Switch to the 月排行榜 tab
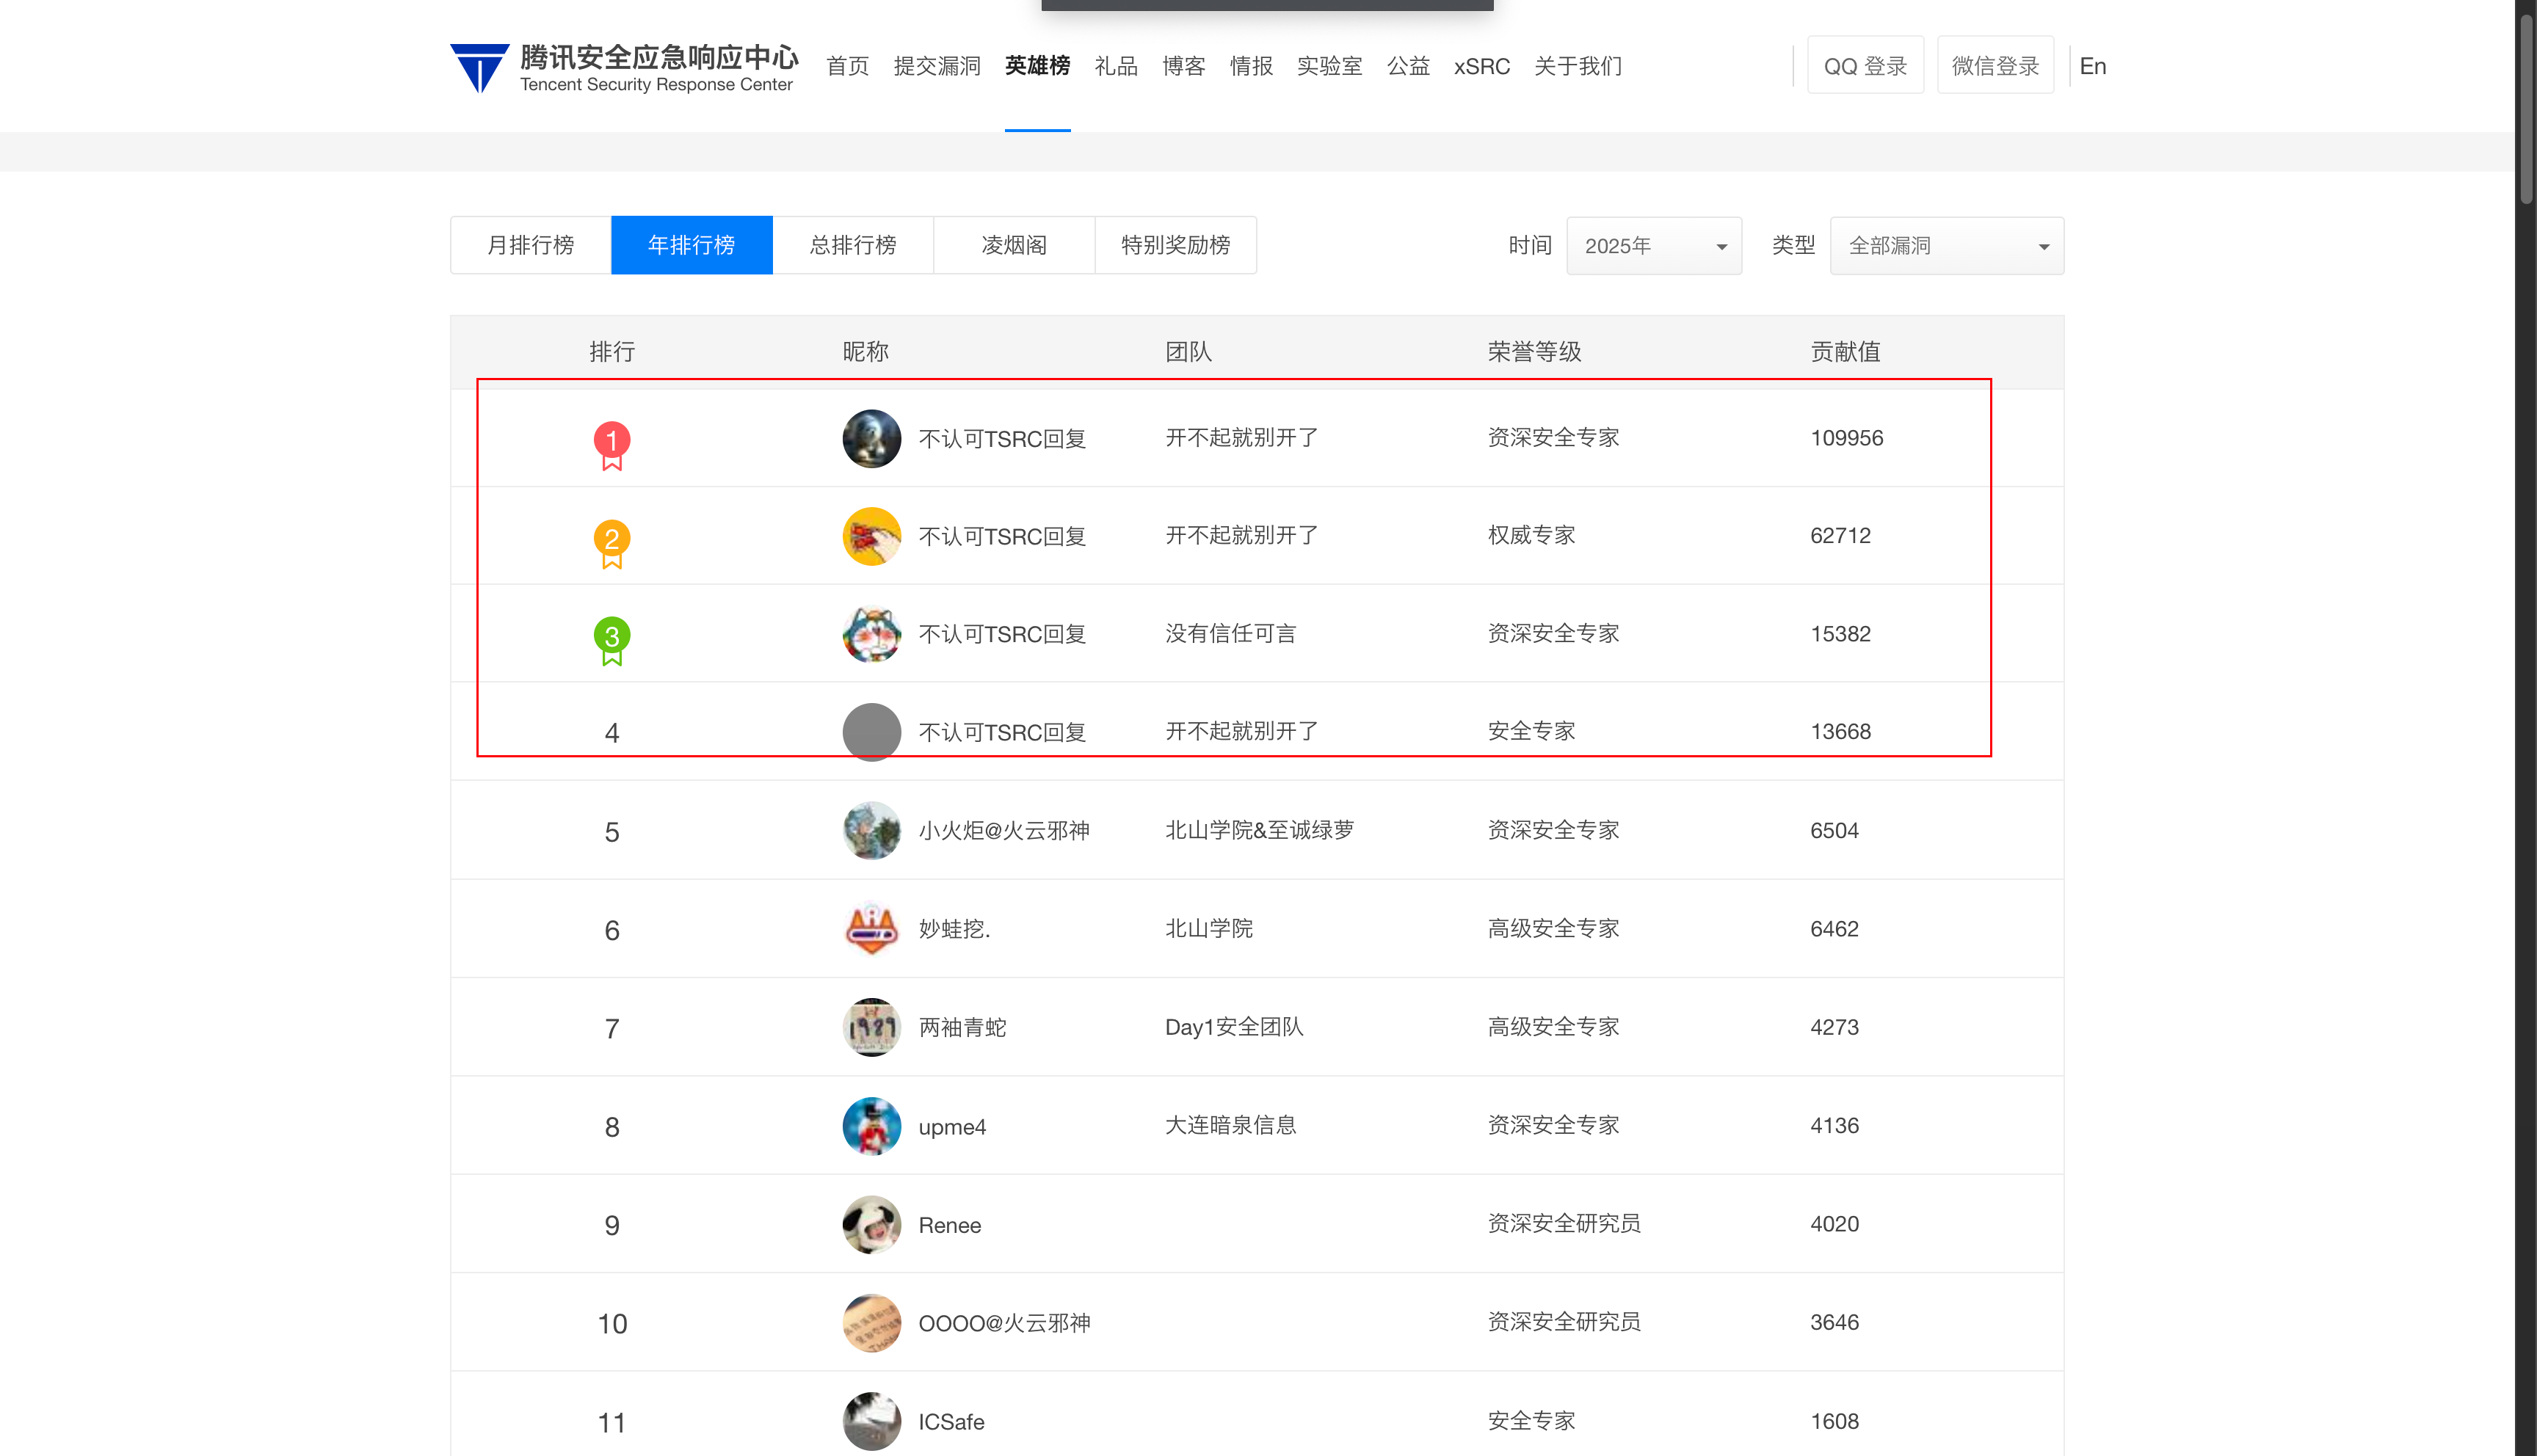The image size is (2537, 1456). (530, 245)
